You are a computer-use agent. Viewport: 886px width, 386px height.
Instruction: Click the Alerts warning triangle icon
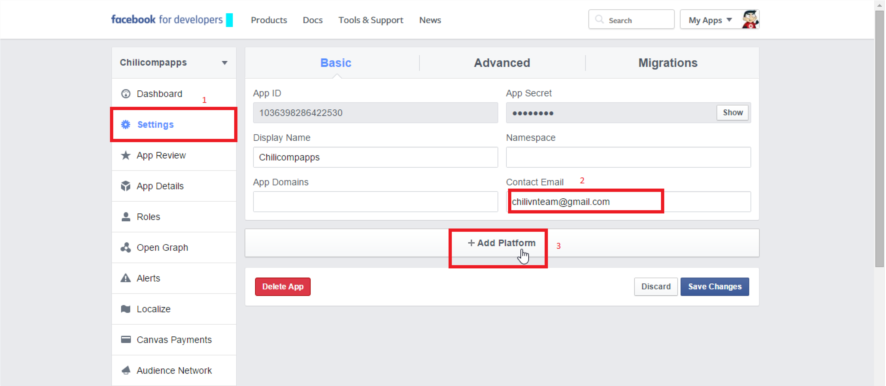pos(126,278)
